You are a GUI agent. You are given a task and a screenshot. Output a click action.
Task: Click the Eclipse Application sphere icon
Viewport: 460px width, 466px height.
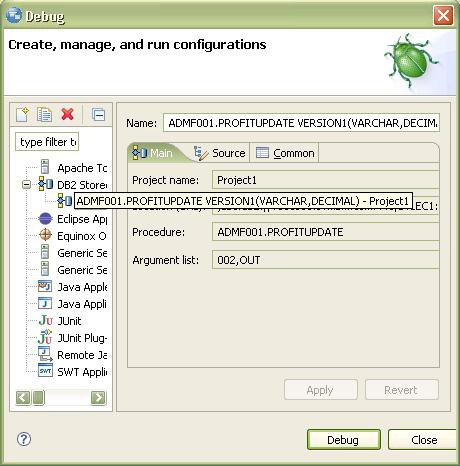45,219
